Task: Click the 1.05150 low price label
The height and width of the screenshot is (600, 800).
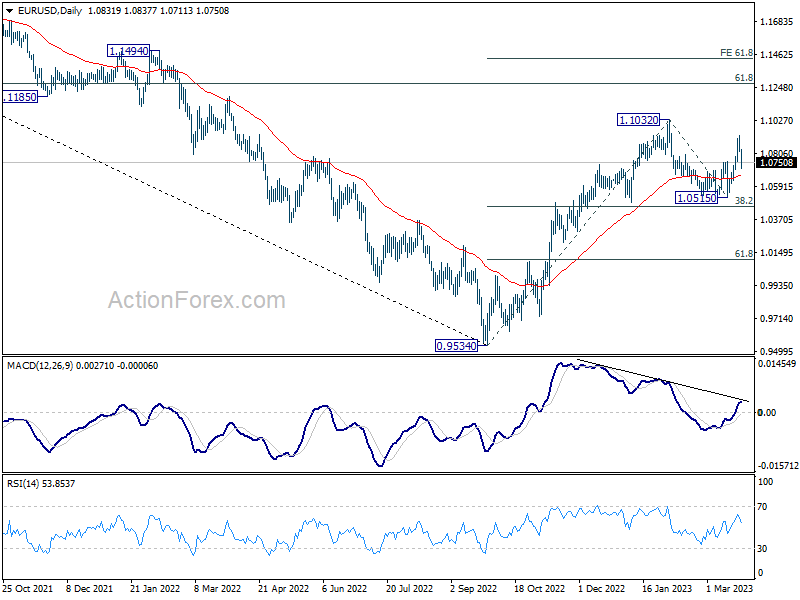Action: click(696, 198)
